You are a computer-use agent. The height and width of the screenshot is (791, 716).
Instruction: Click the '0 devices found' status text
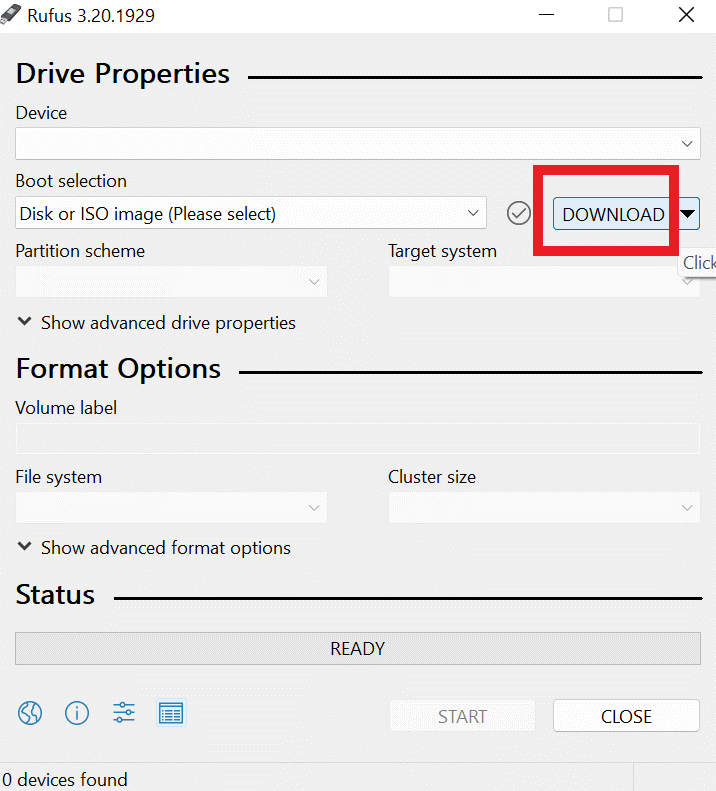point(65,779)
